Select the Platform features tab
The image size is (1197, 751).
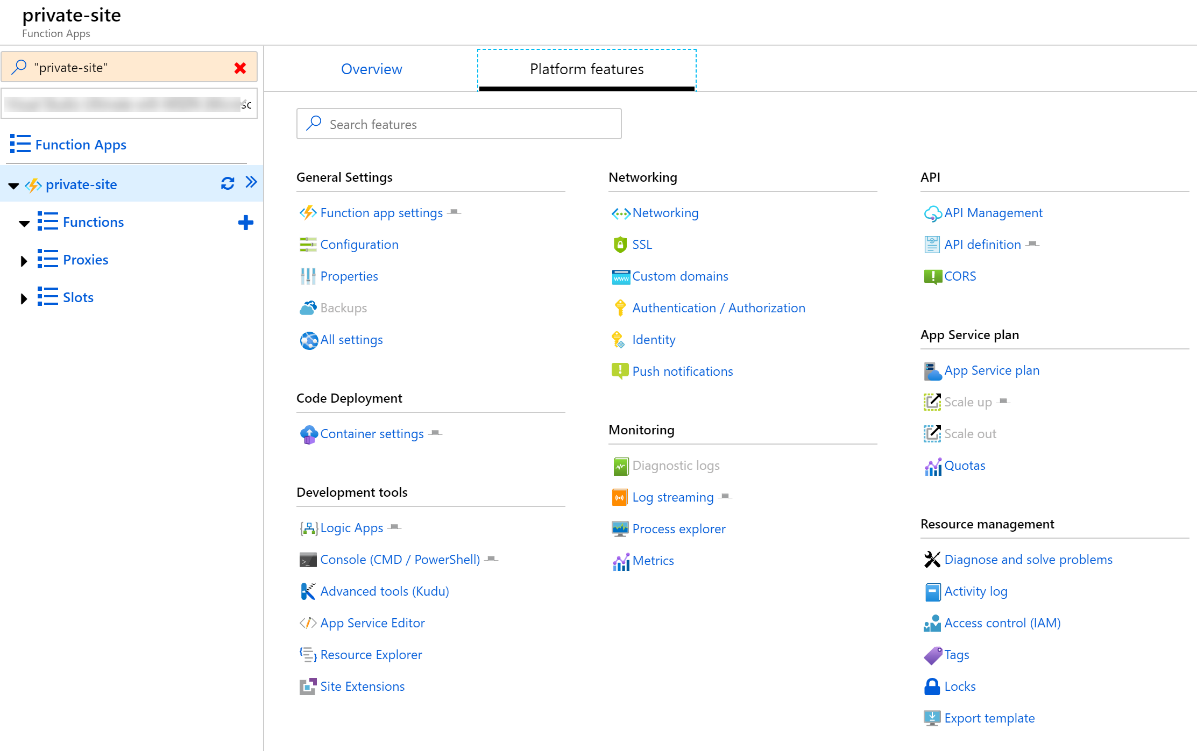(x=587, y=69)
